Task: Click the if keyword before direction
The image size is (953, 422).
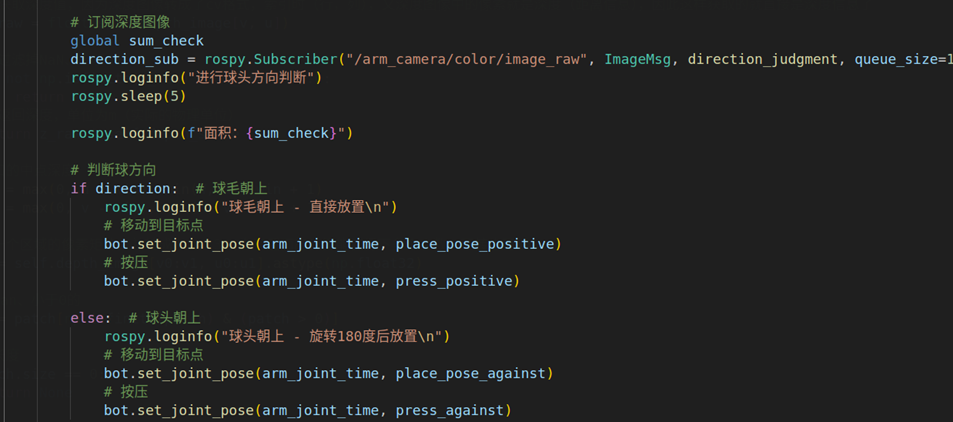Action: pyautogui.click(x=79, y=189)
